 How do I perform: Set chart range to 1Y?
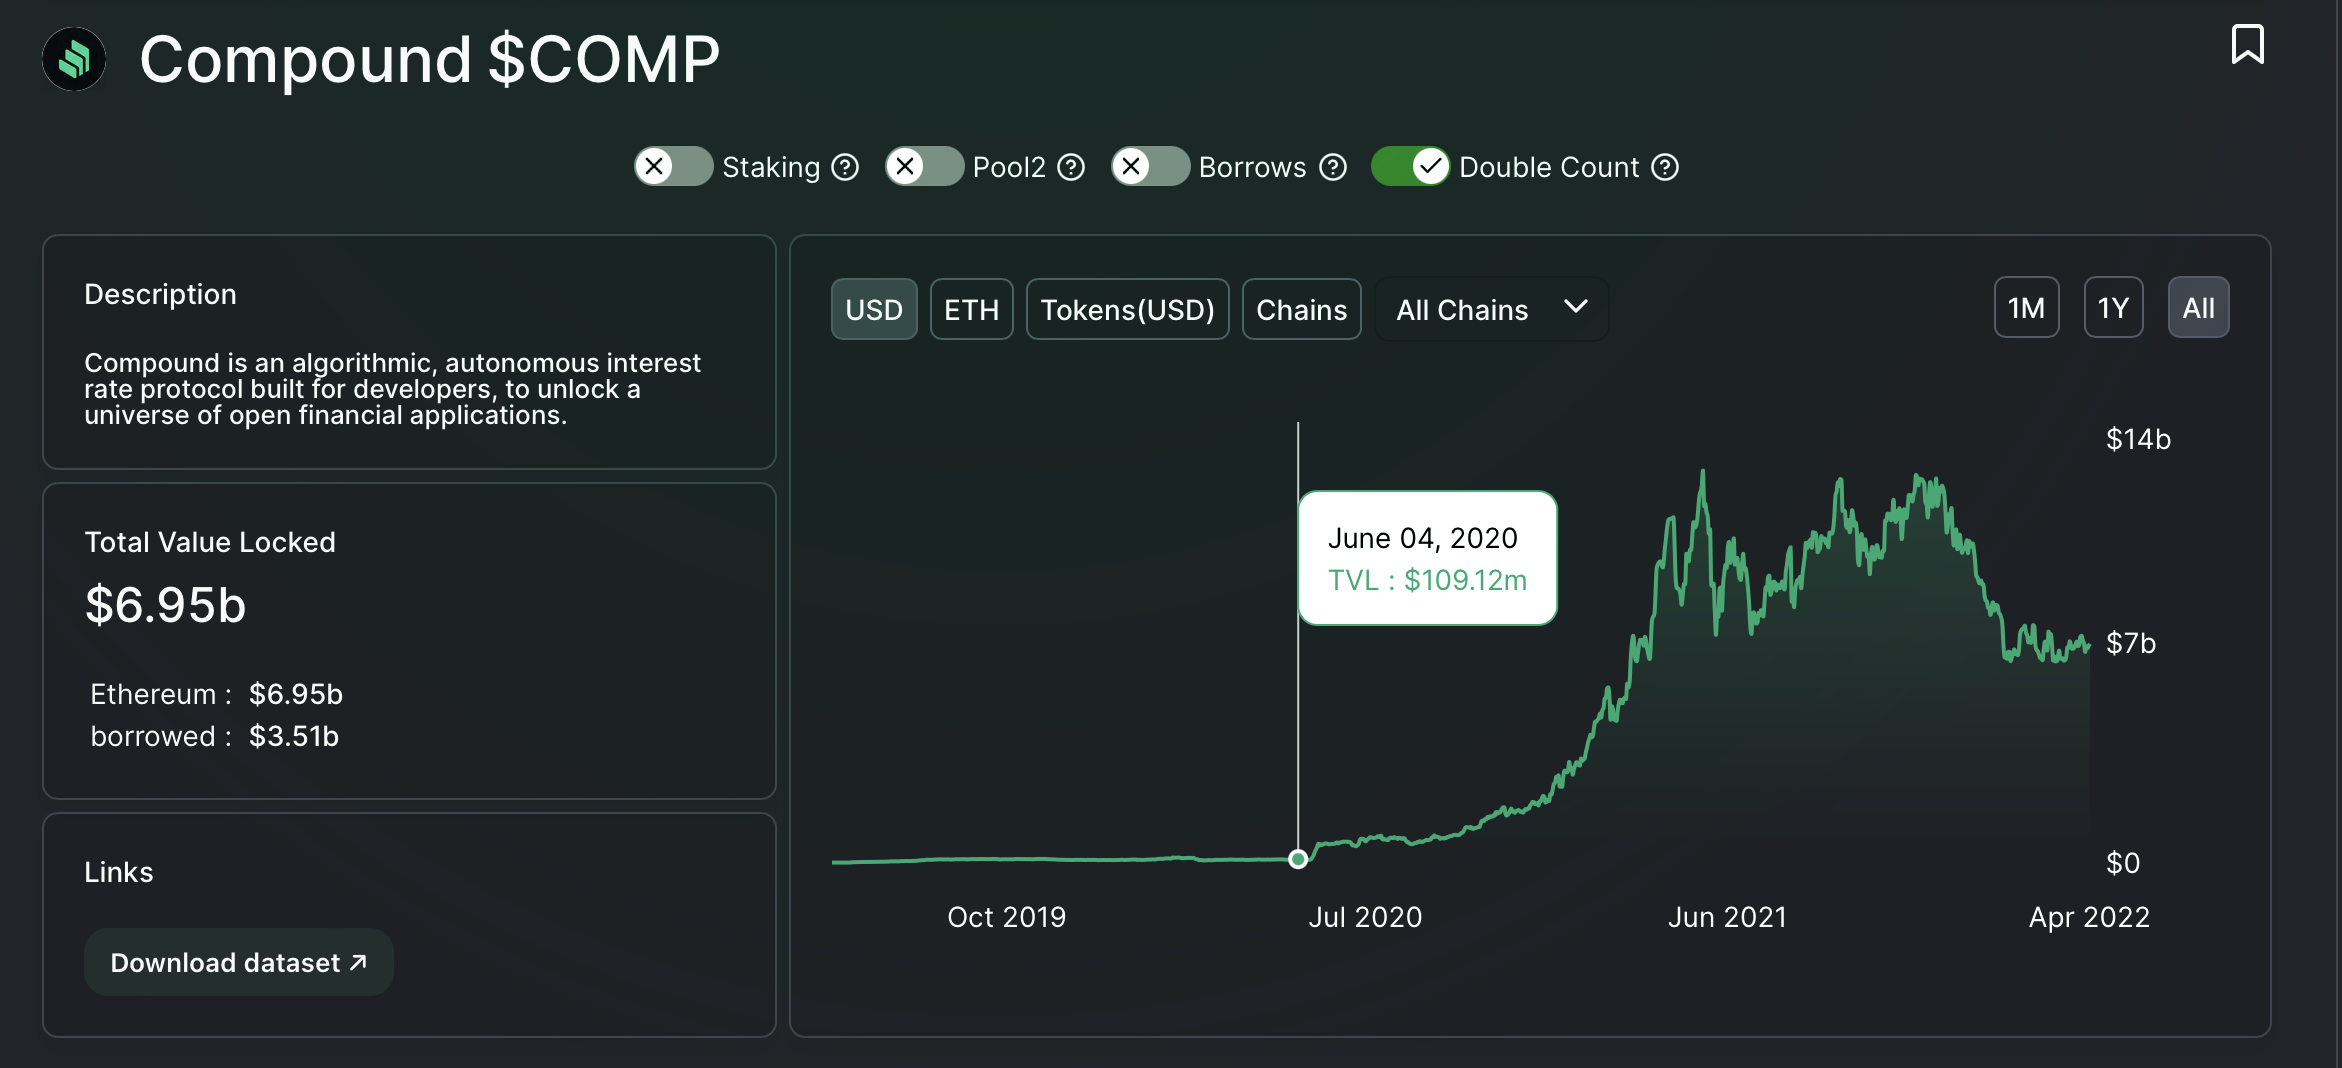pyautogui.click(x=2113, y=307)
